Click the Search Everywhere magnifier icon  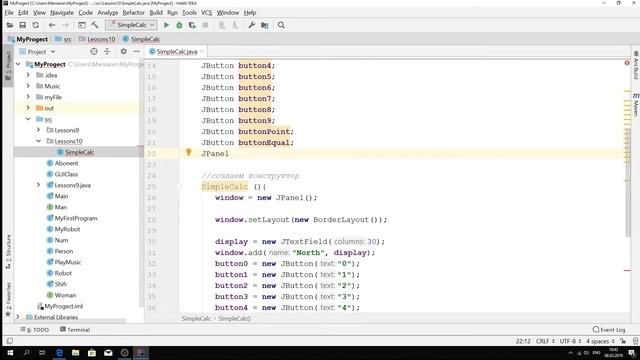(281, 25)
